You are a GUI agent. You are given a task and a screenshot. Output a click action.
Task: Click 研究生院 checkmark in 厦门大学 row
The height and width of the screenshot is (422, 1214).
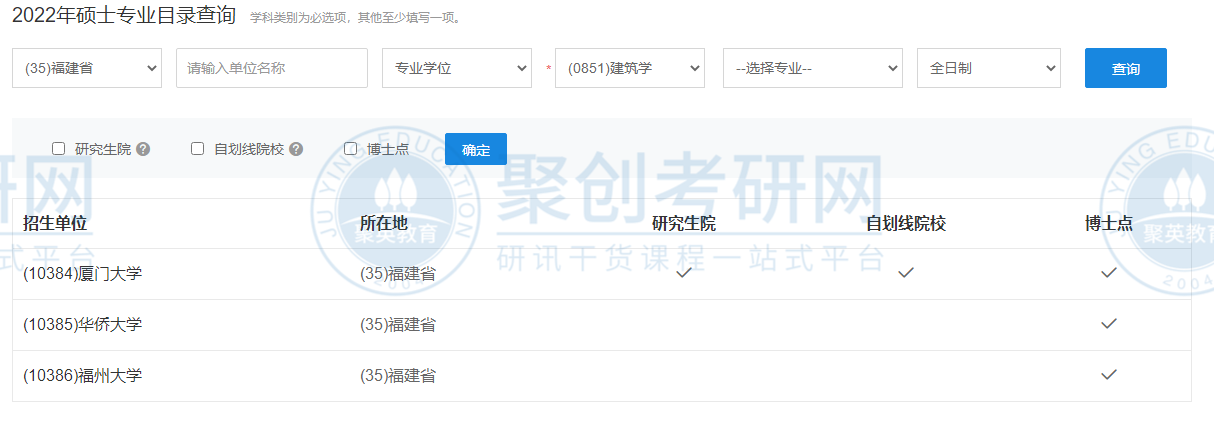click(x=684, y=272)
